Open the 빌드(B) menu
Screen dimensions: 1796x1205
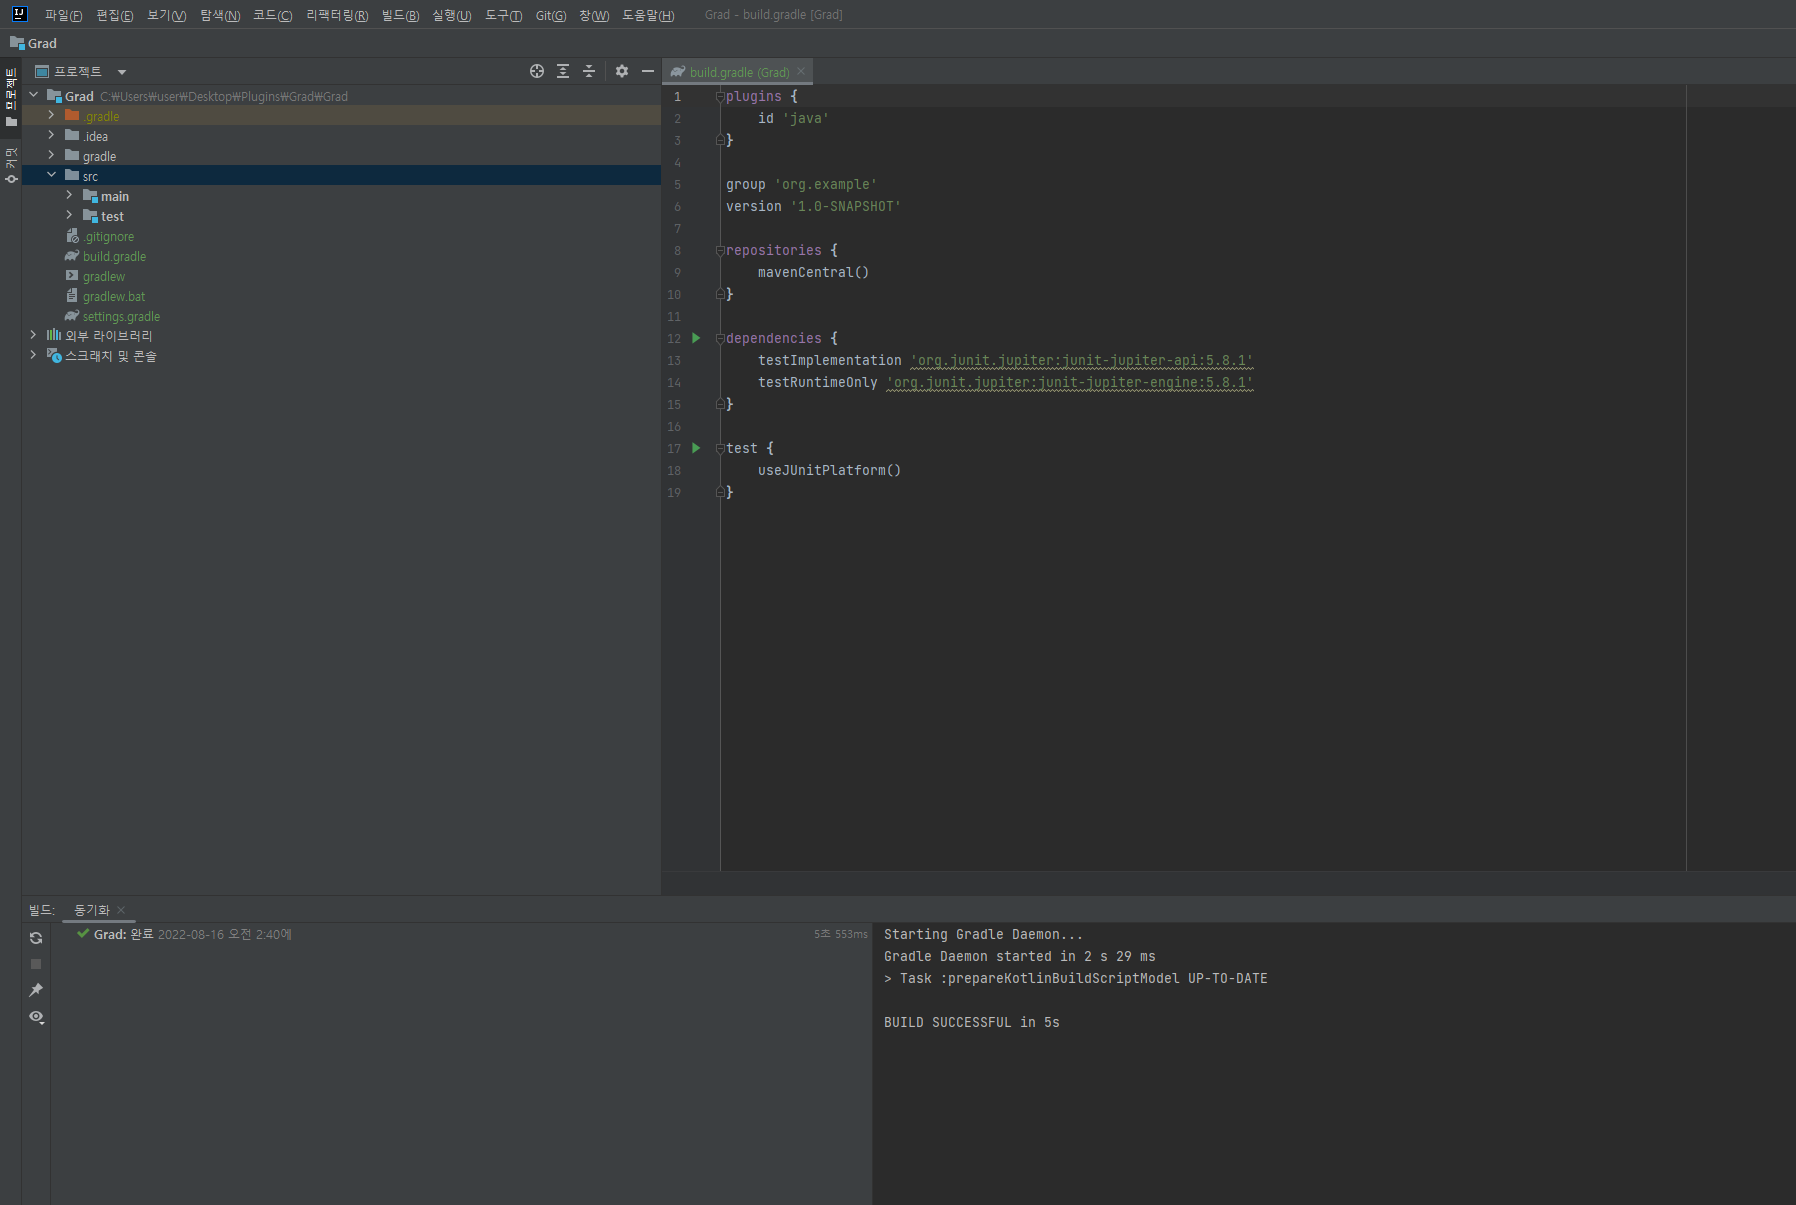400,15
